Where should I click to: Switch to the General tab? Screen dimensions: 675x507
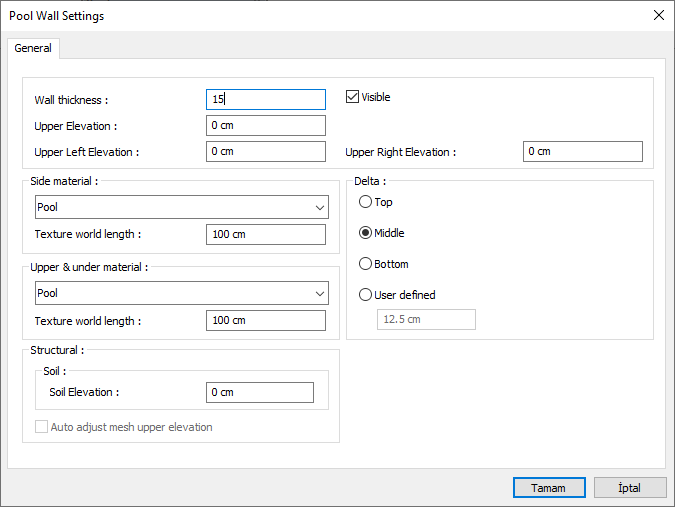[x=34, y=48]
